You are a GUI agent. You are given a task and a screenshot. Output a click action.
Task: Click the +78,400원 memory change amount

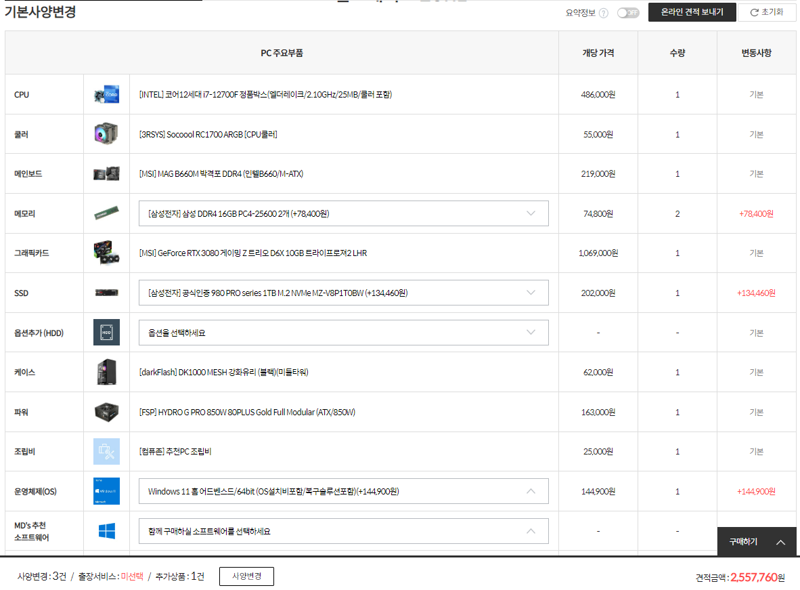[756, 213]
